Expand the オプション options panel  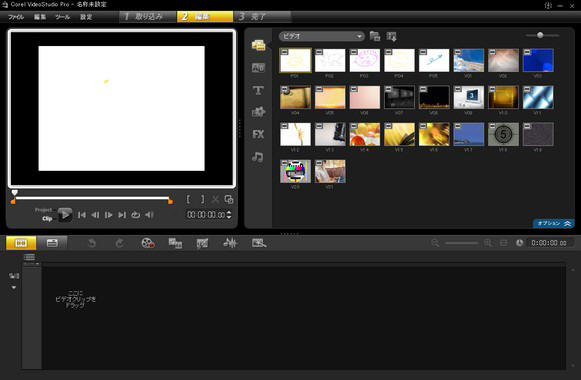click(x=554, y=223)
